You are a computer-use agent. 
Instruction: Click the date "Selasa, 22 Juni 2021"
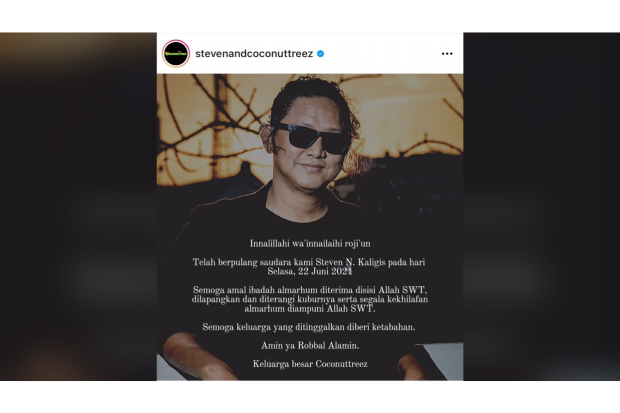(x=310, y=271)
